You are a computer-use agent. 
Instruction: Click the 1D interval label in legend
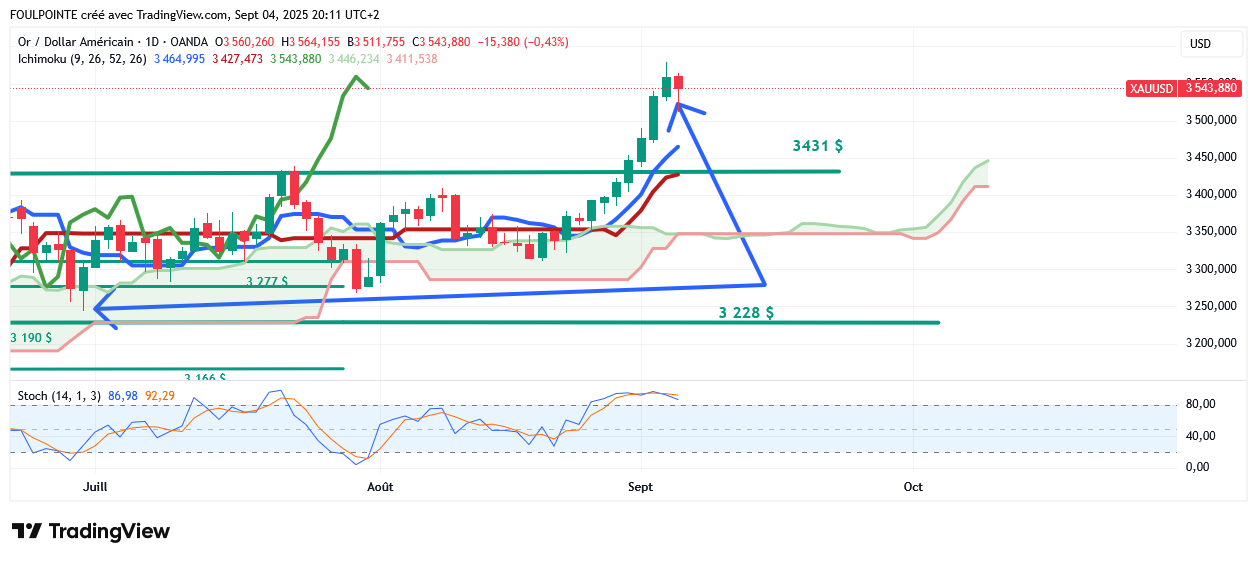[153, 42]
